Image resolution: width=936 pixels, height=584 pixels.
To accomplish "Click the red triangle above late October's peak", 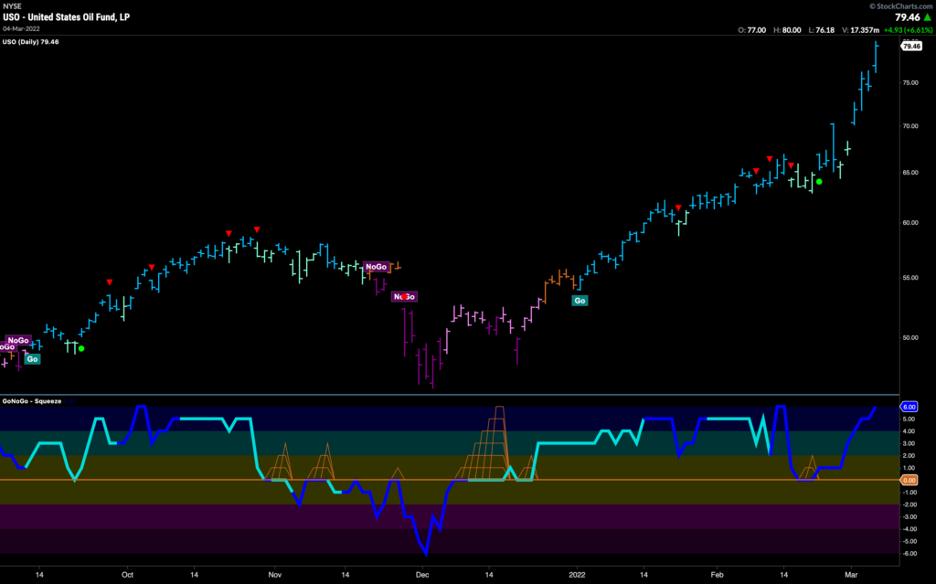I will pyautogui.click(x=257, y=229).
